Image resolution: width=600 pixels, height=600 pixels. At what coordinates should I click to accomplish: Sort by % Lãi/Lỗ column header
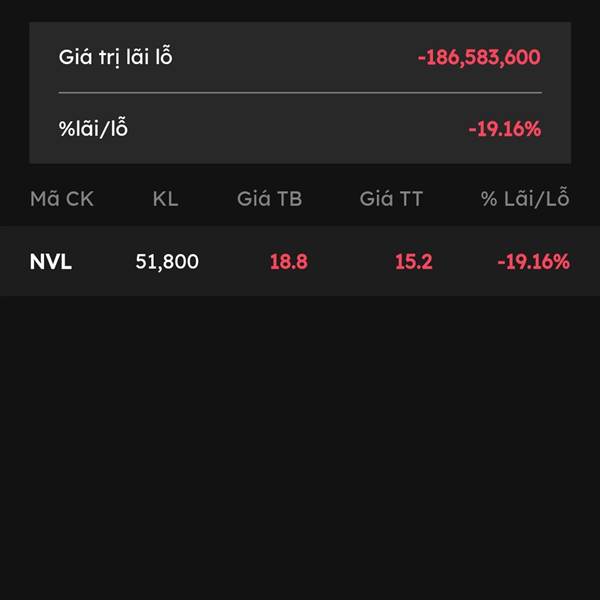click(x=525, y=198)
